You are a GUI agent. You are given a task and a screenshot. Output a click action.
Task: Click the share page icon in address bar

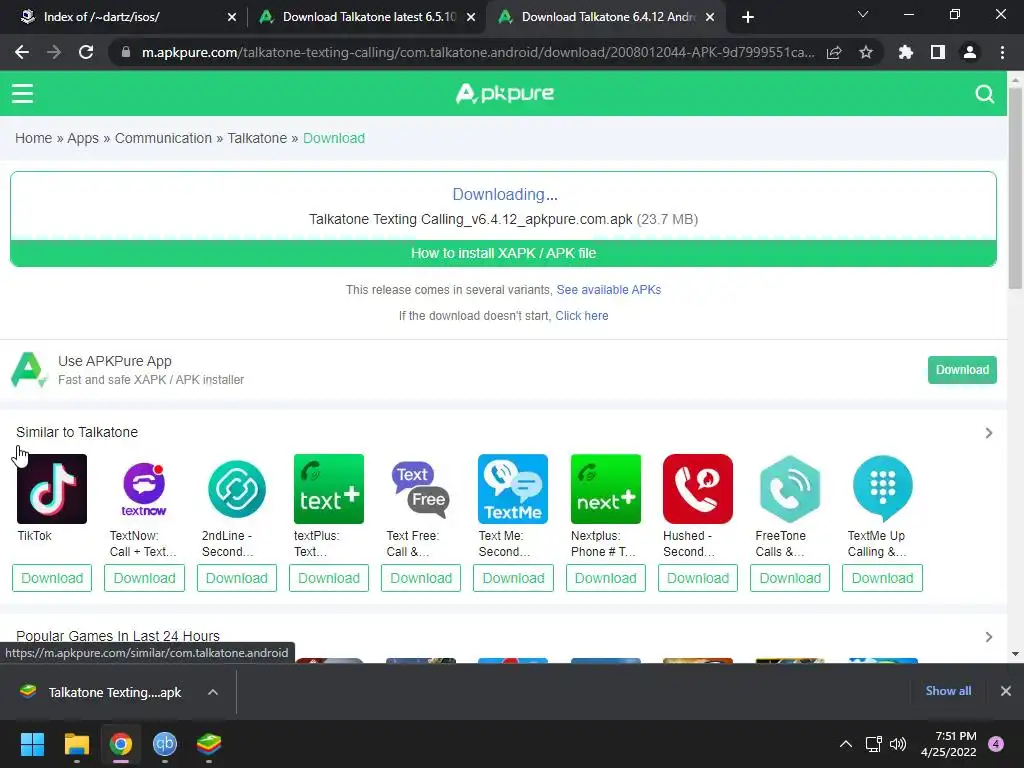(834, 52)
